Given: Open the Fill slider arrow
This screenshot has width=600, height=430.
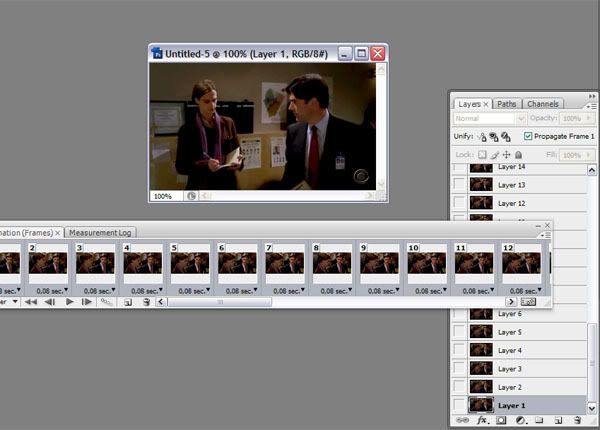Looking at the screenshot, I should point(589,155).
